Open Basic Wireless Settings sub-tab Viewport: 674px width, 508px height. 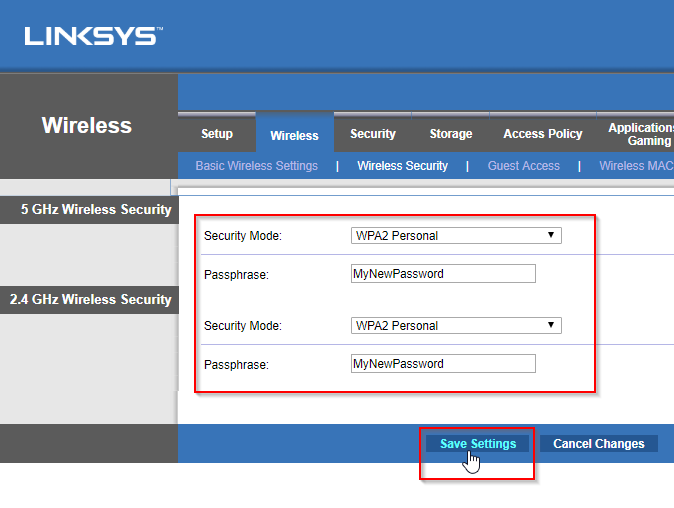tap(257, 165)
